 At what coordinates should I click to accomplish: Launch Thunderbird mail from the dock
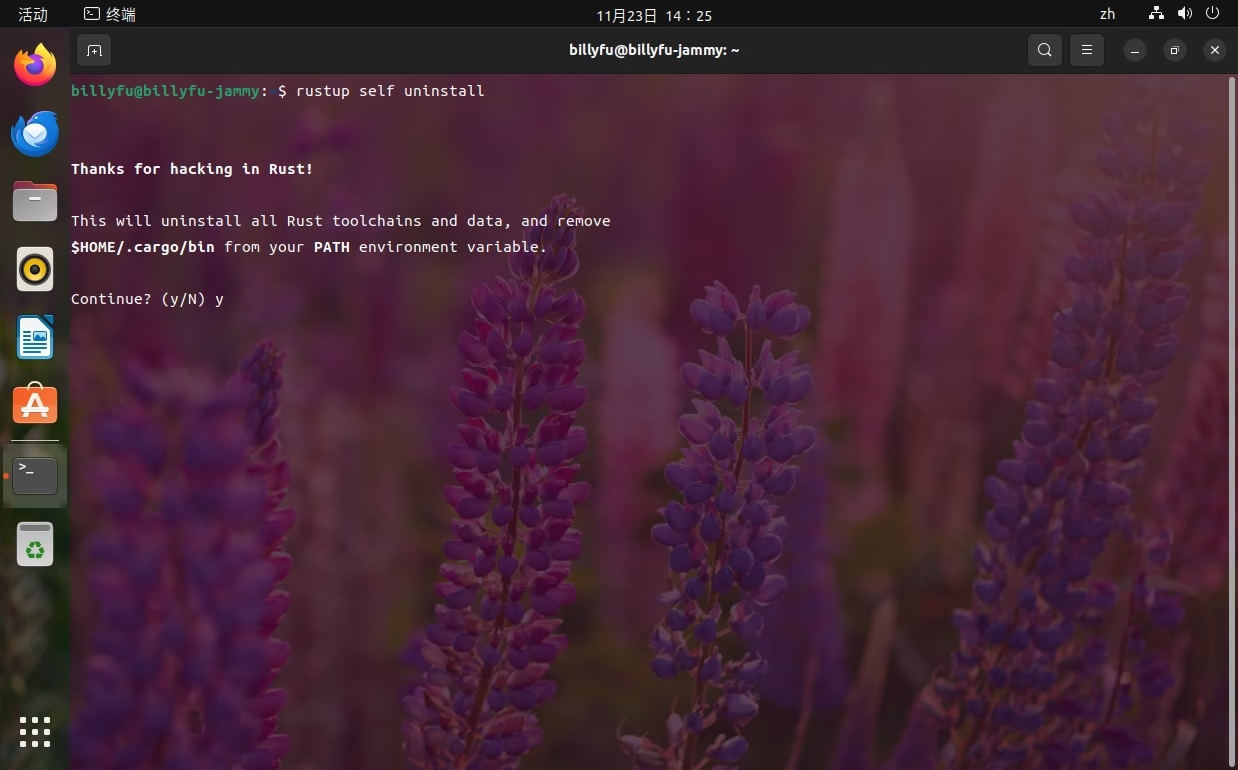[35, 133]
